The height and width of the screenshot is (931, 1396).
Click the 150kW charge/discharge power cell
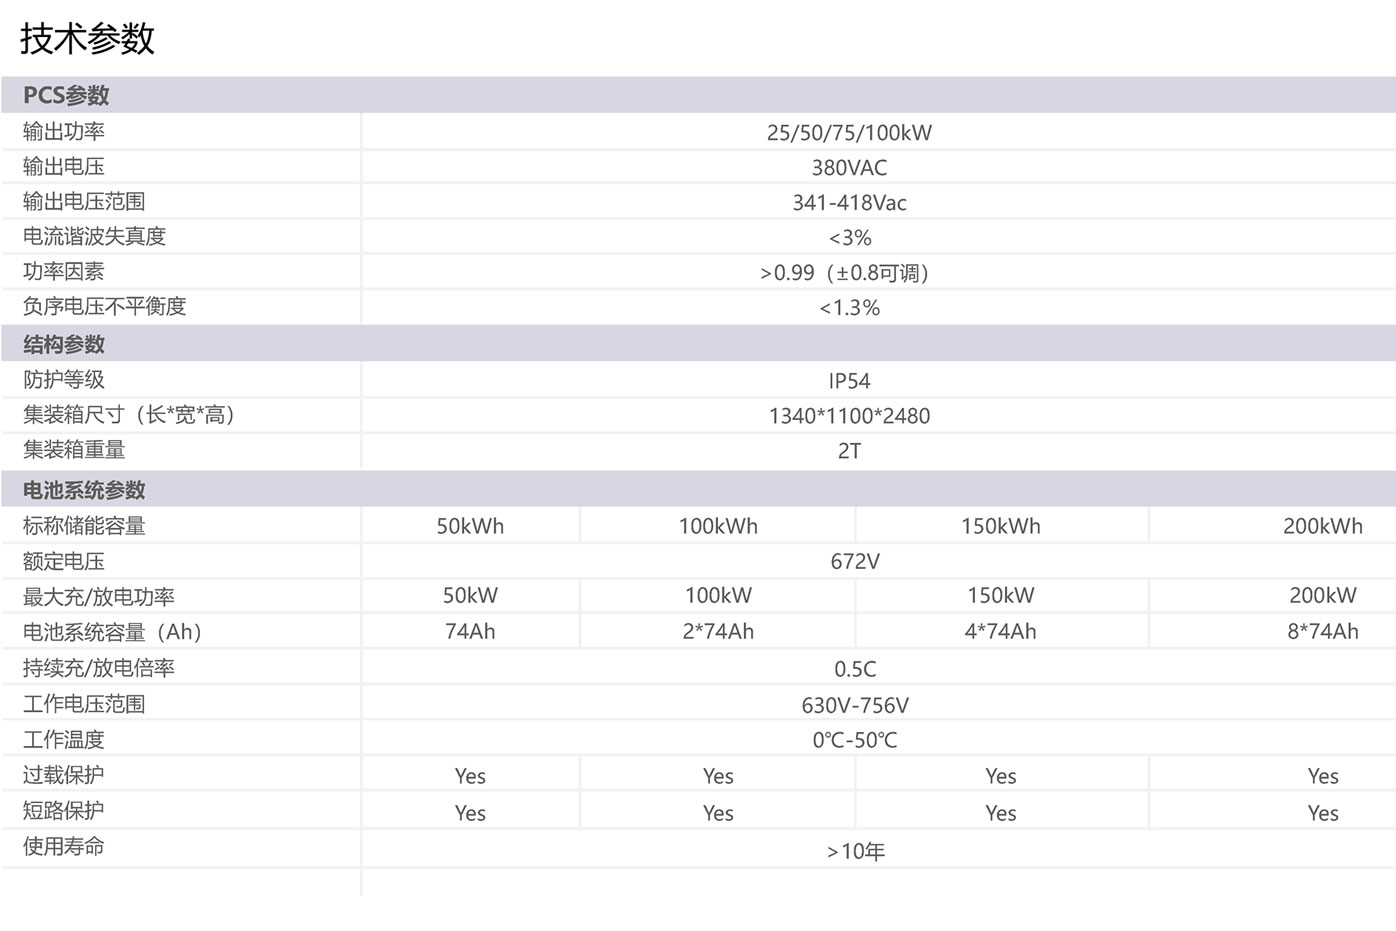pyautogui.click(x=1000, y=596)
